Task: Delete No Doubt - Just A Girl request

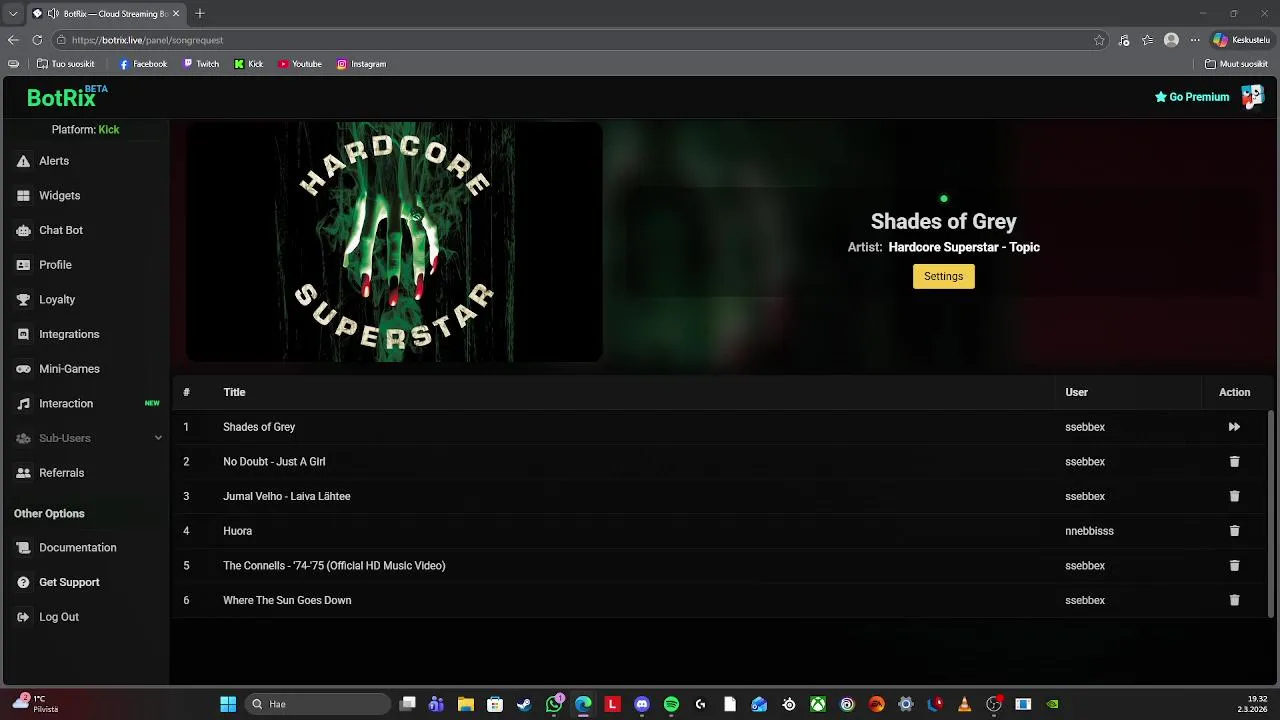Action: coord(1234,462)
